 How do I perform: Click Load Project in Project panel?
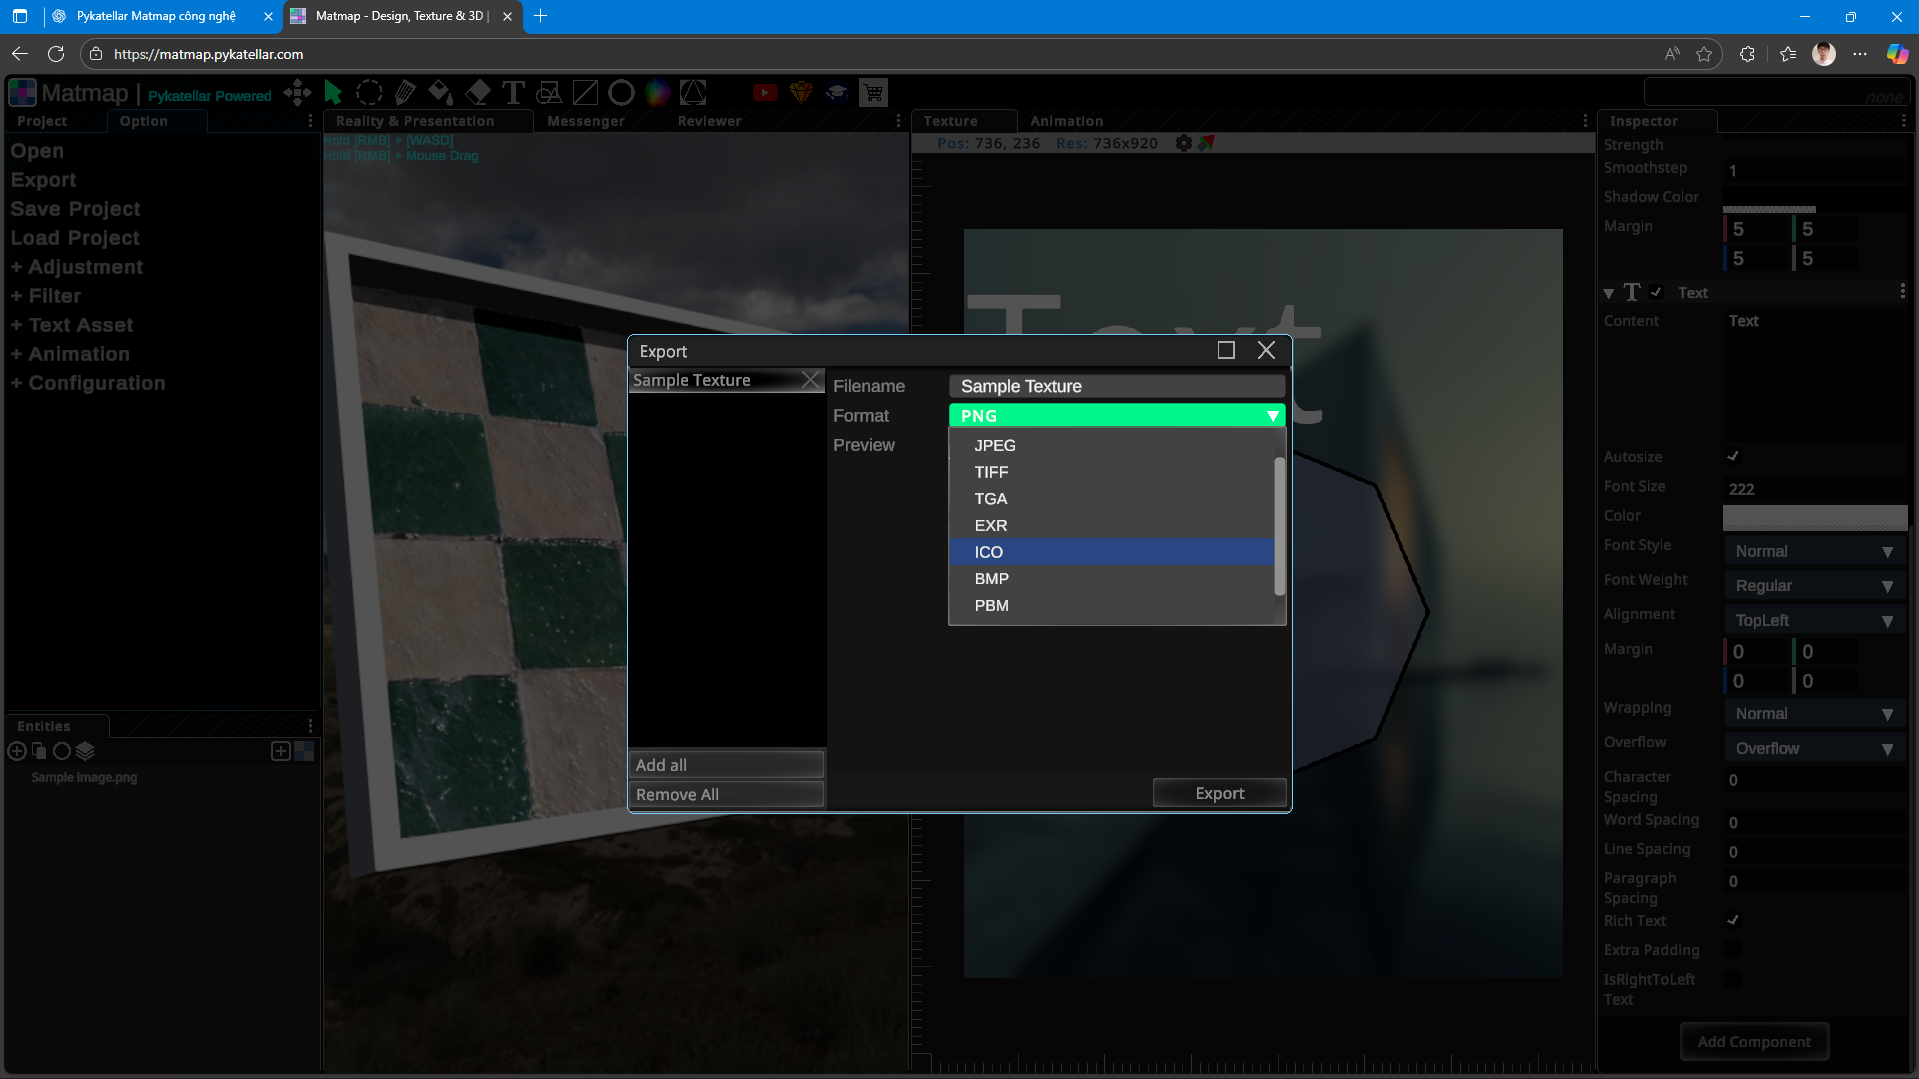point(76,238)
